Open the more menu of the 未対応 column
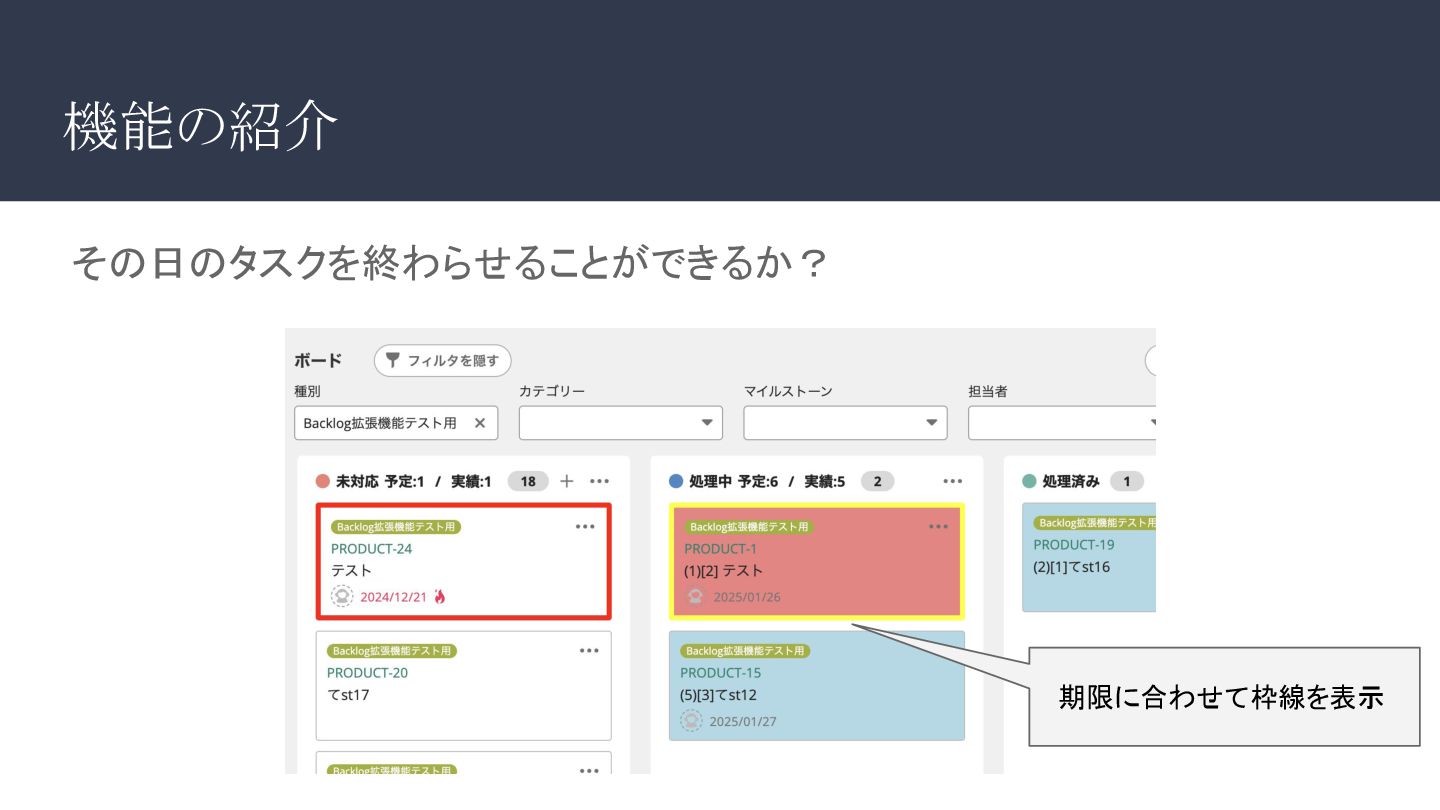1440x810 pixels. [x=599, y=481]
